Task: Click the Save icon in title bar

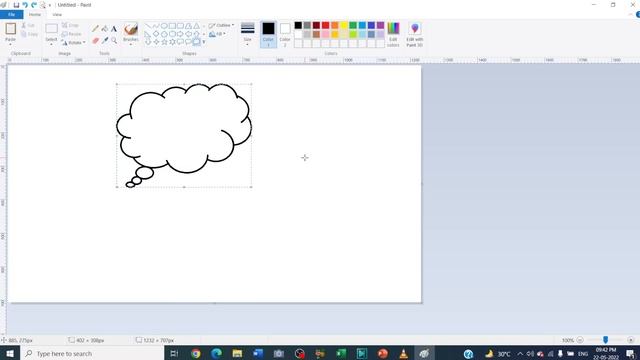Action: [16, 5]
